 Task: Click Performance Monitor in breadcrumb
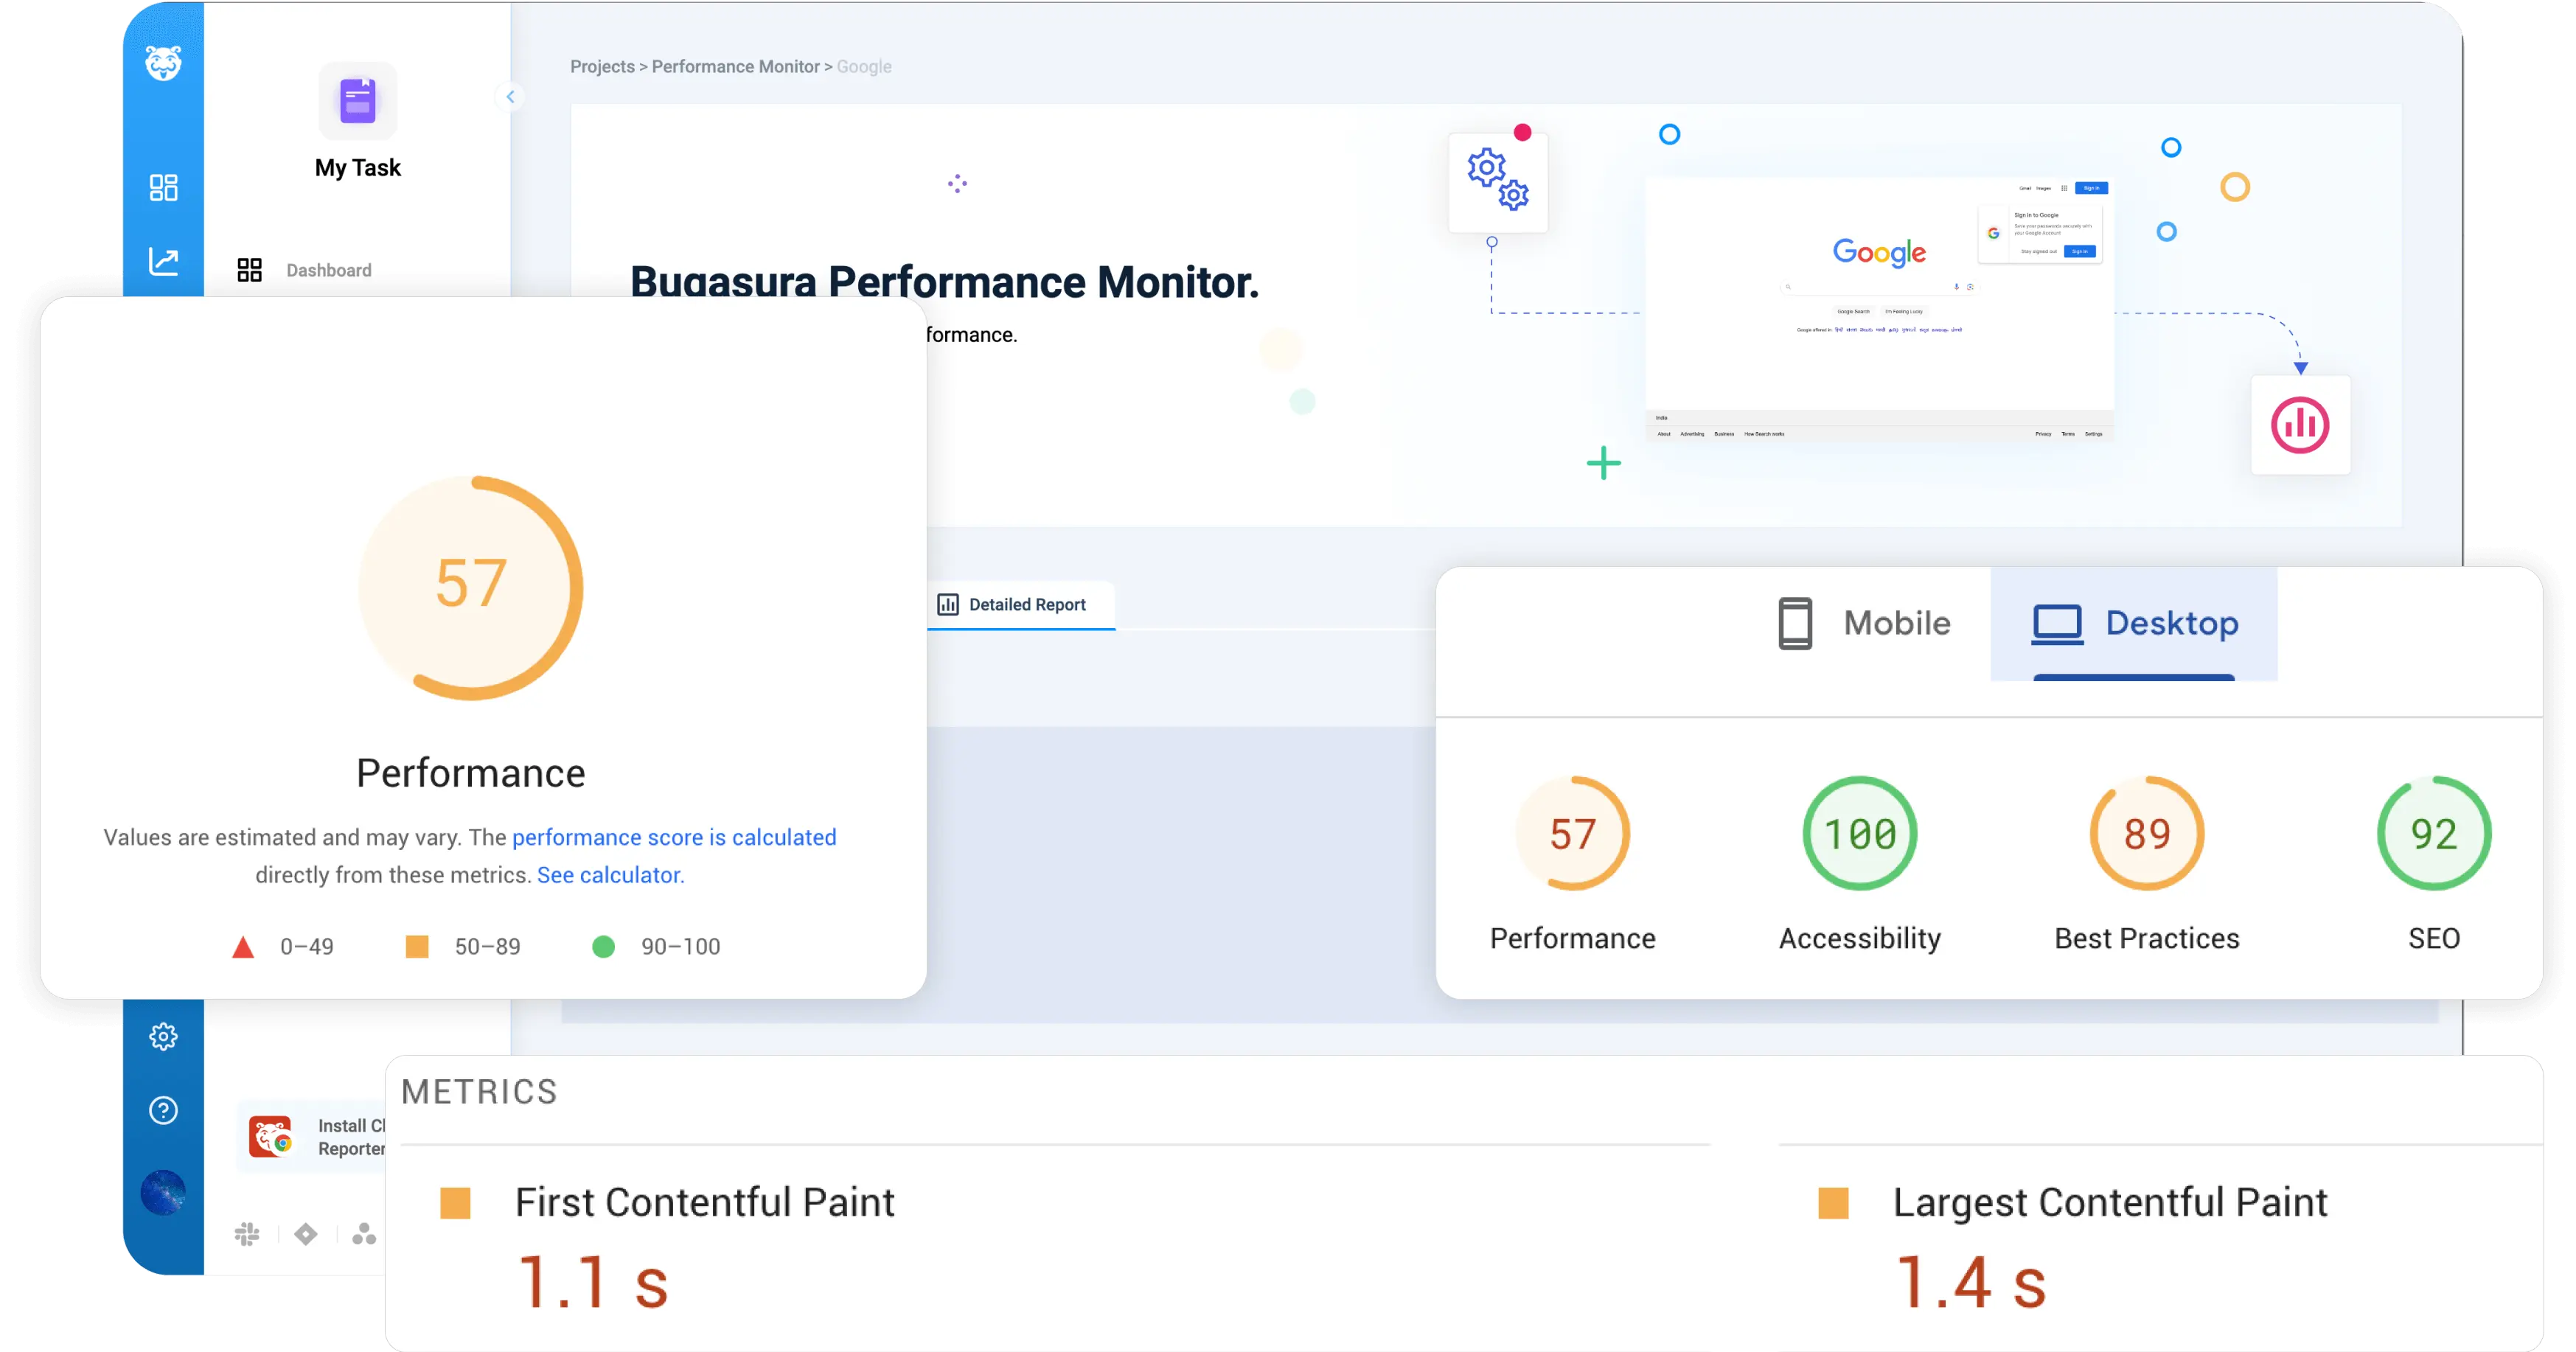(735, 66)
